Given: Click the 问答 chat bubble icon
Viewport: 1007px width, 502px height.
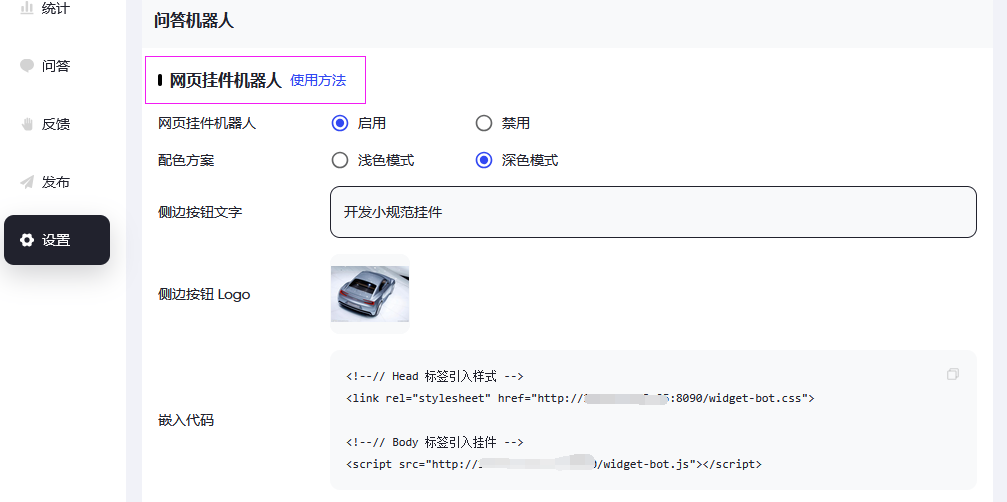Looking at the screenshot, I should [26, 65].
